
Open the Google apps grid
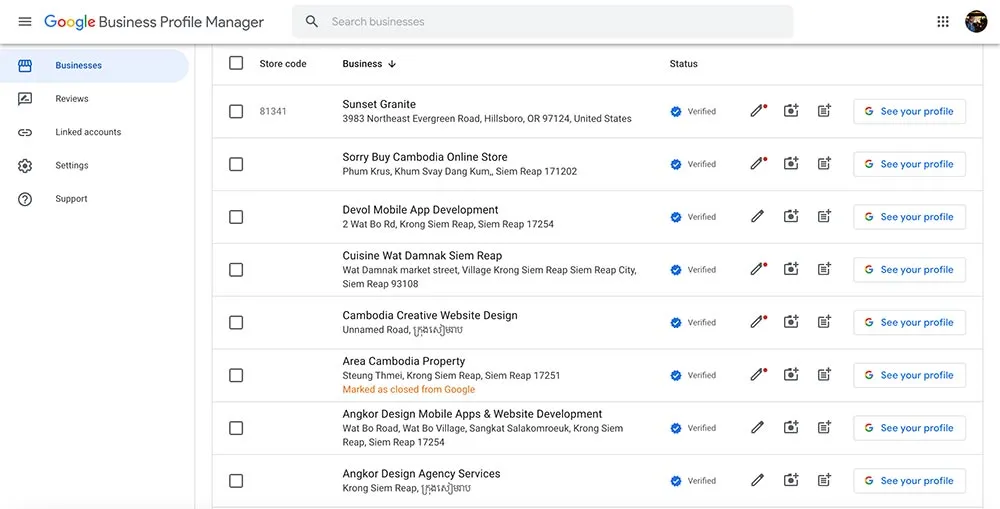click(x=943, y=22)
